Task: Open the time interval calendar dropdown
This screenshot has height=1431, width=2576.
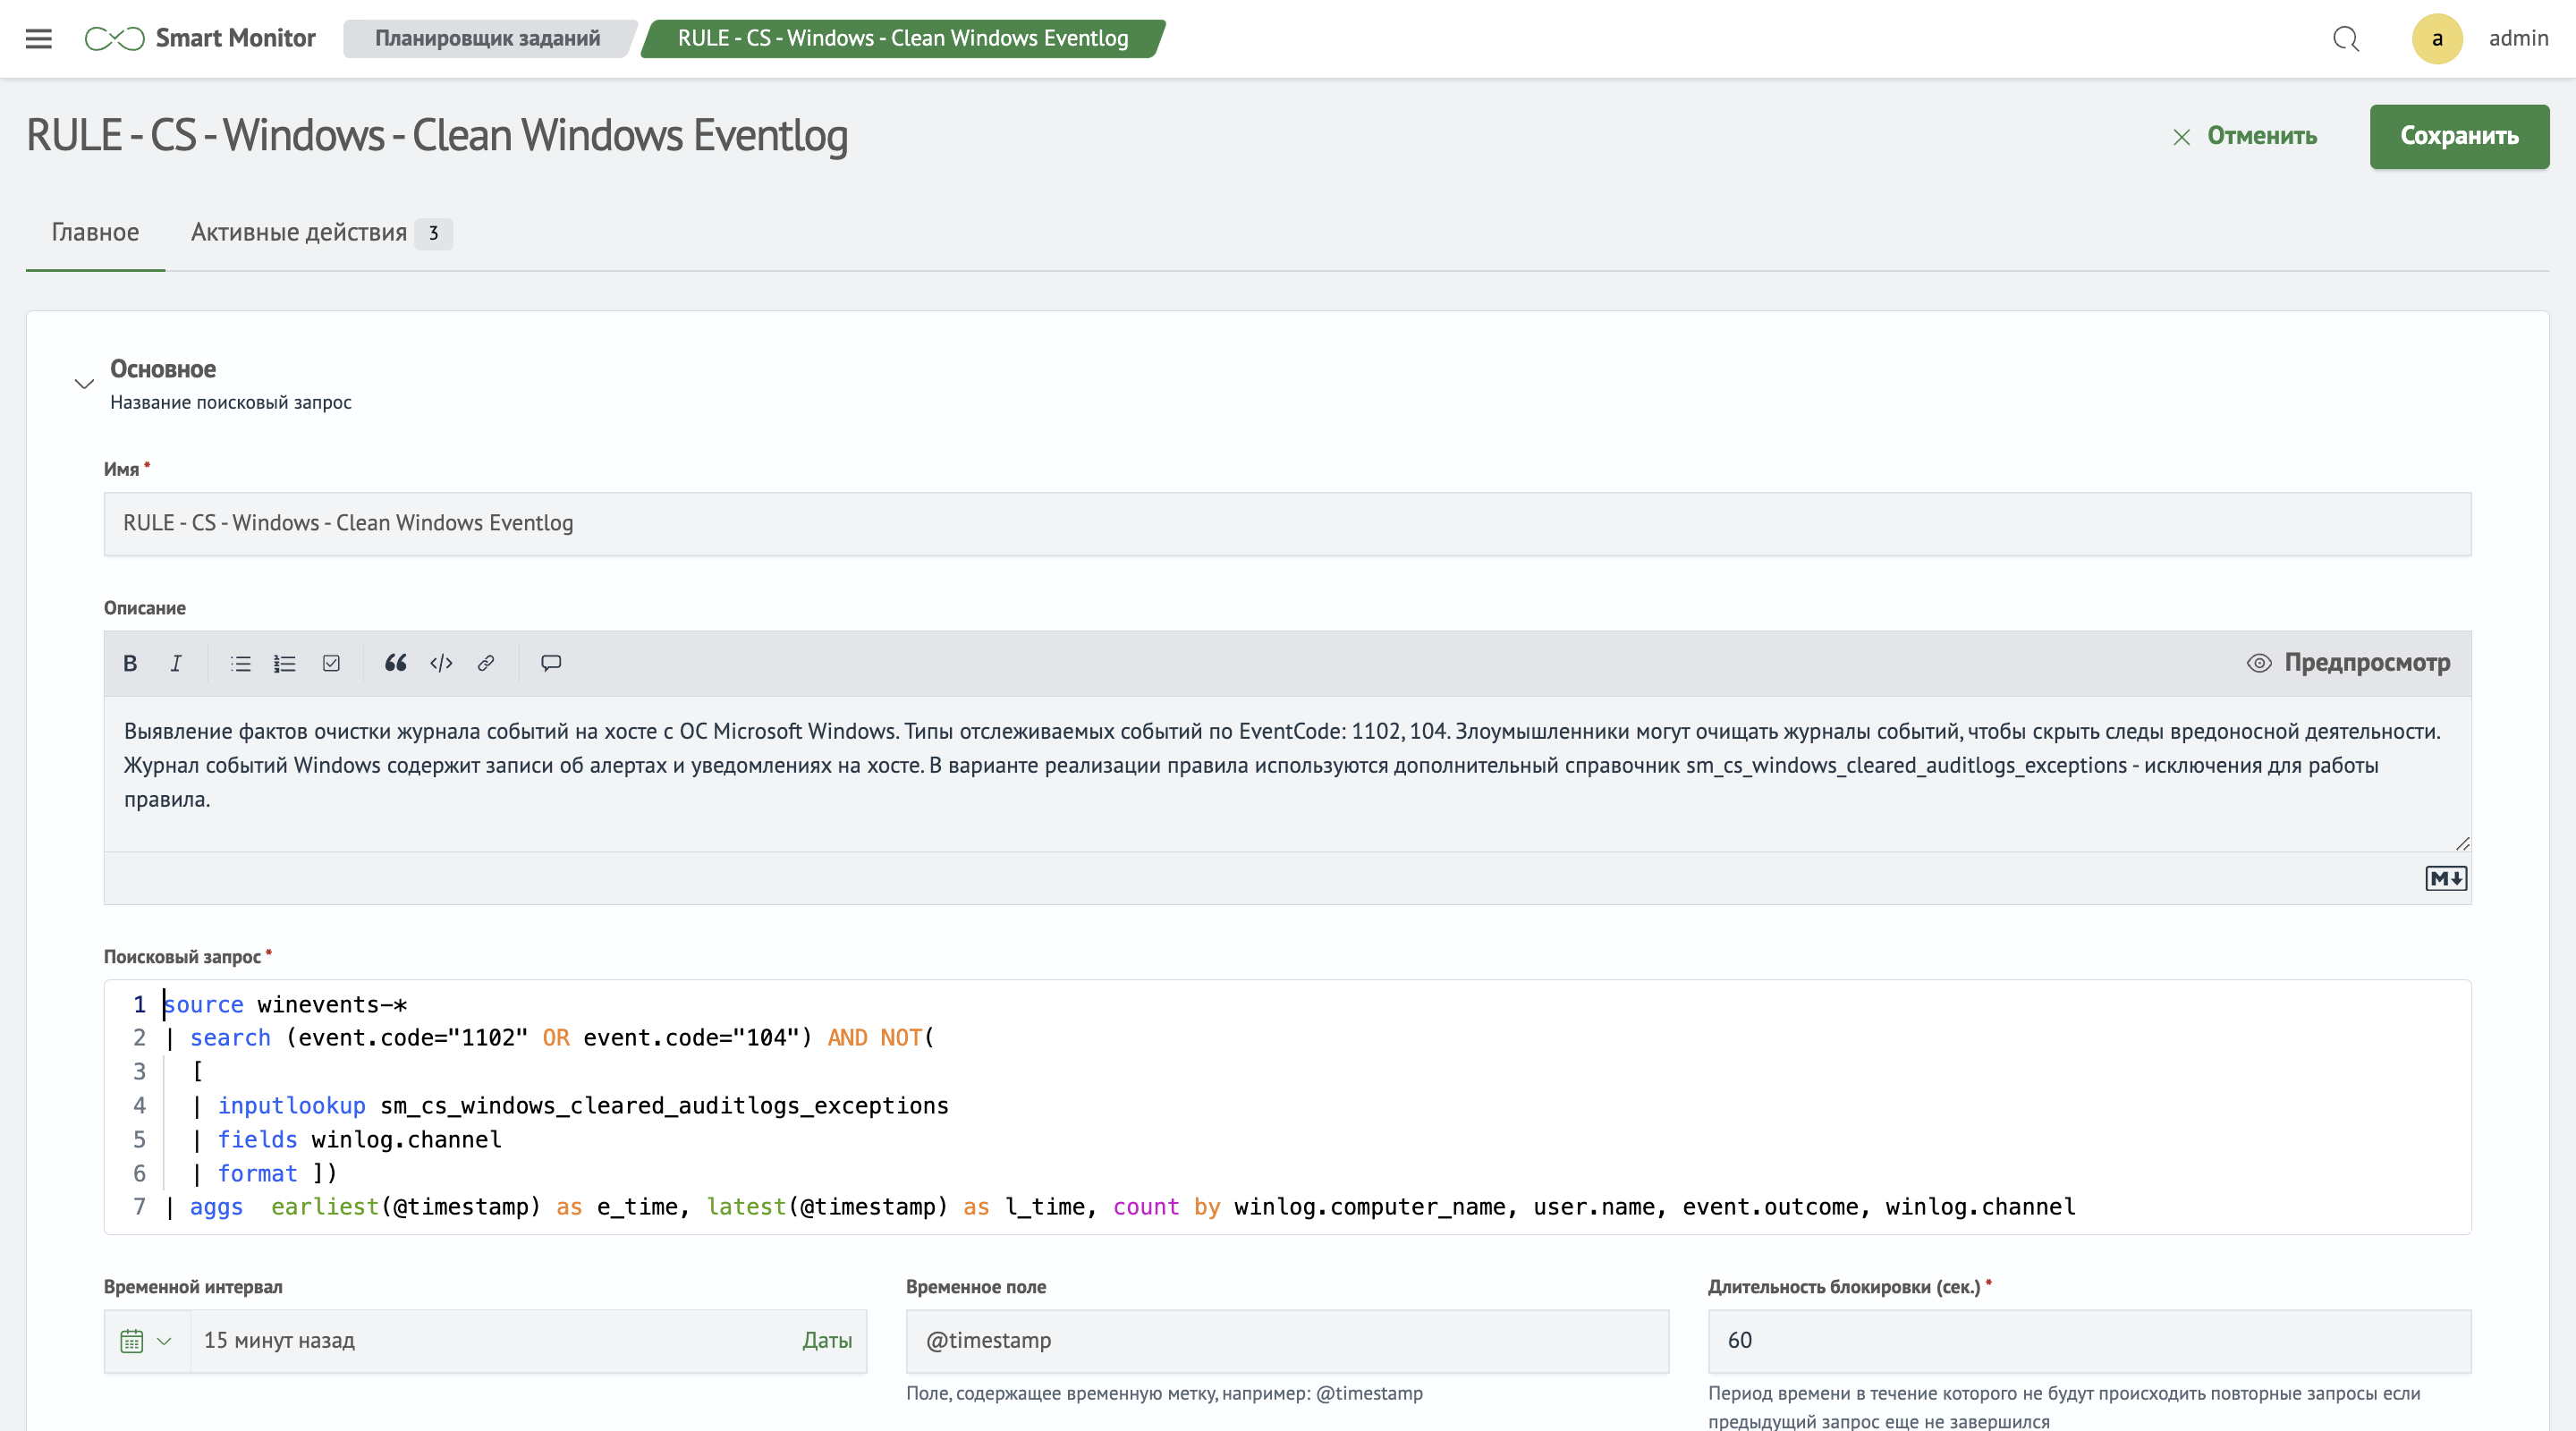Action: click(x=146, y=1341)
